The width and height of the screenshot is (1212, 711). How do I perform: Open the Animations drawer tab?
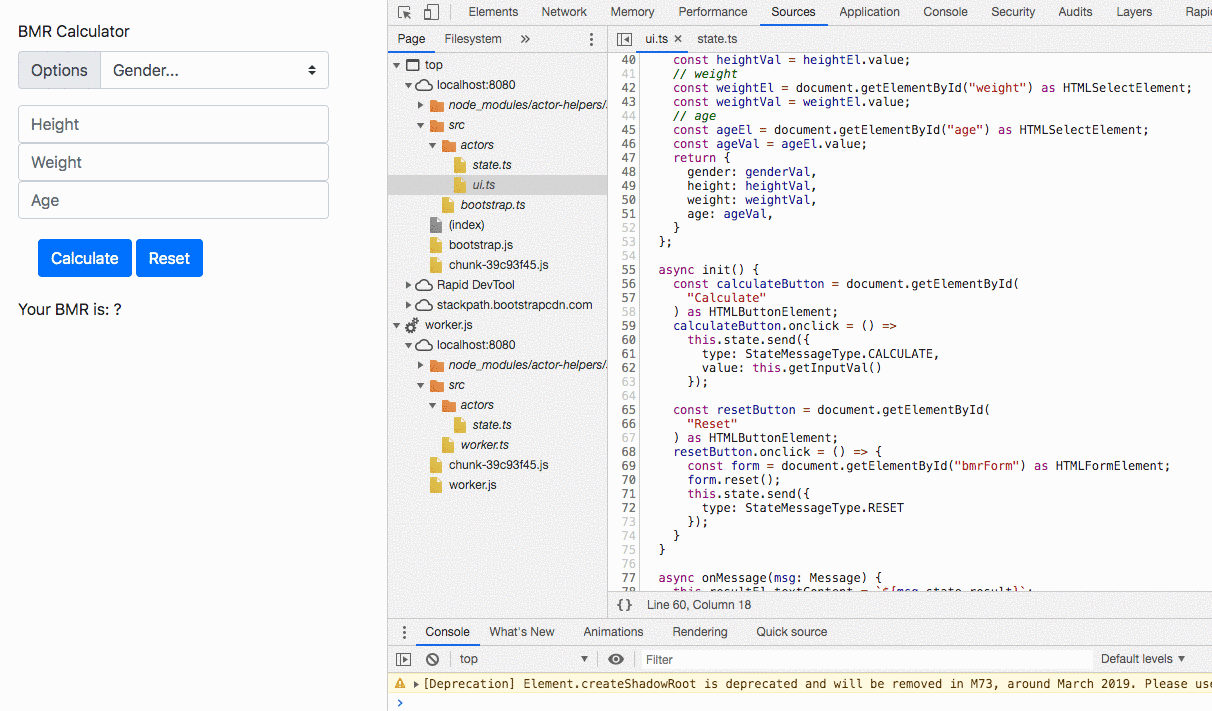613,632
